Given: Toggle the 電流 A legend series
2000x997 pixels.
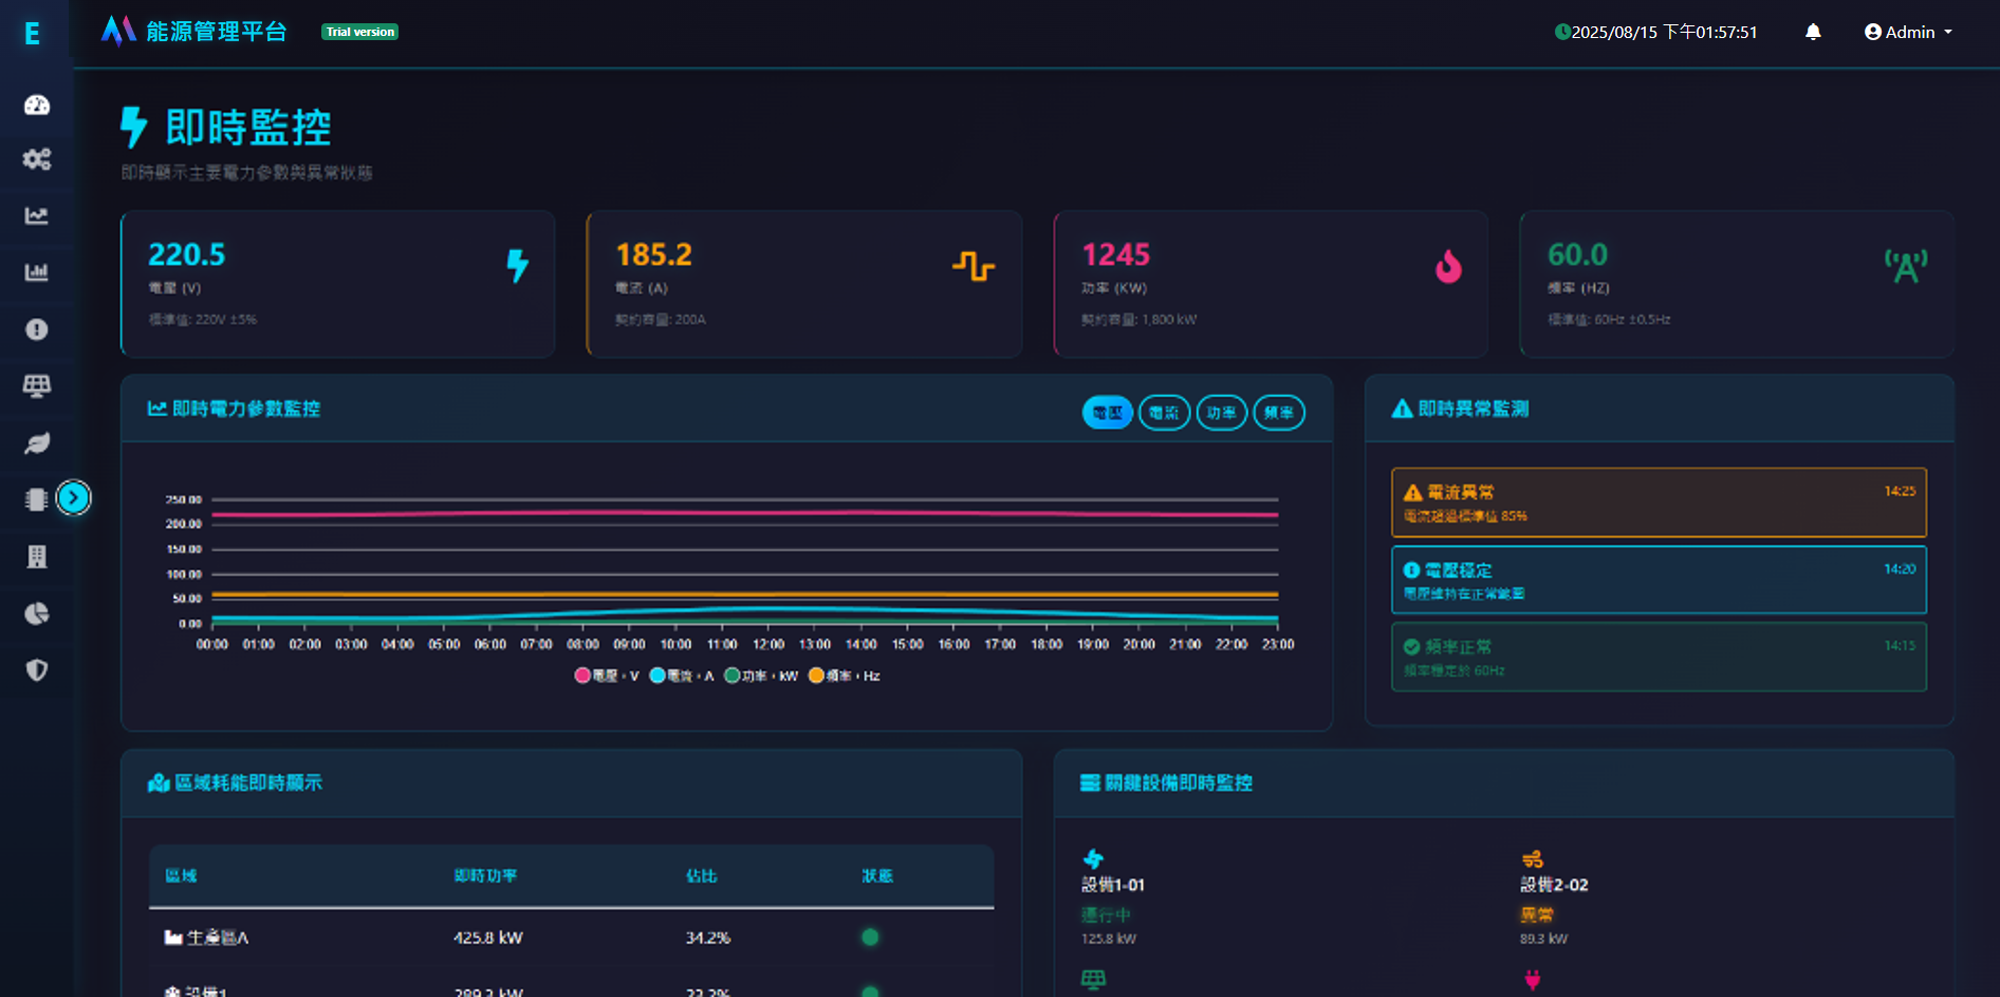Looking at the screenshot, I should [682, 676].
